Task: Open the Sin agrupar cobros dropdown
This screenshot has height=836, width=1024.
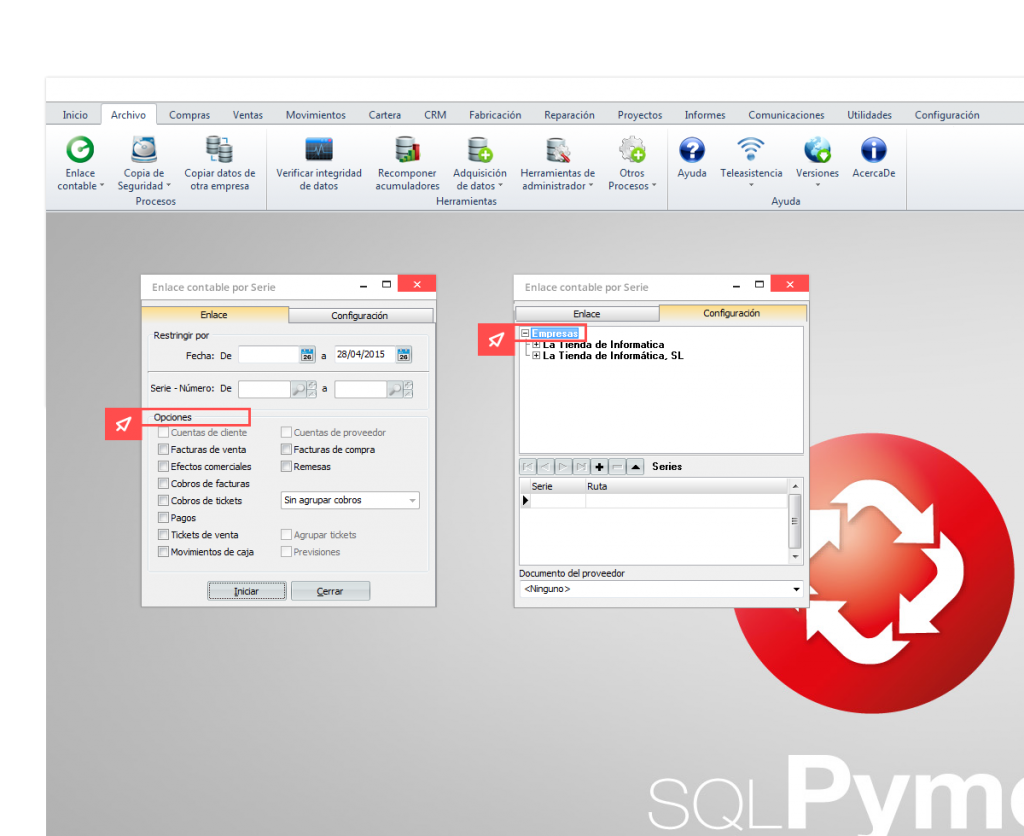Action: [x=350, y=500]
